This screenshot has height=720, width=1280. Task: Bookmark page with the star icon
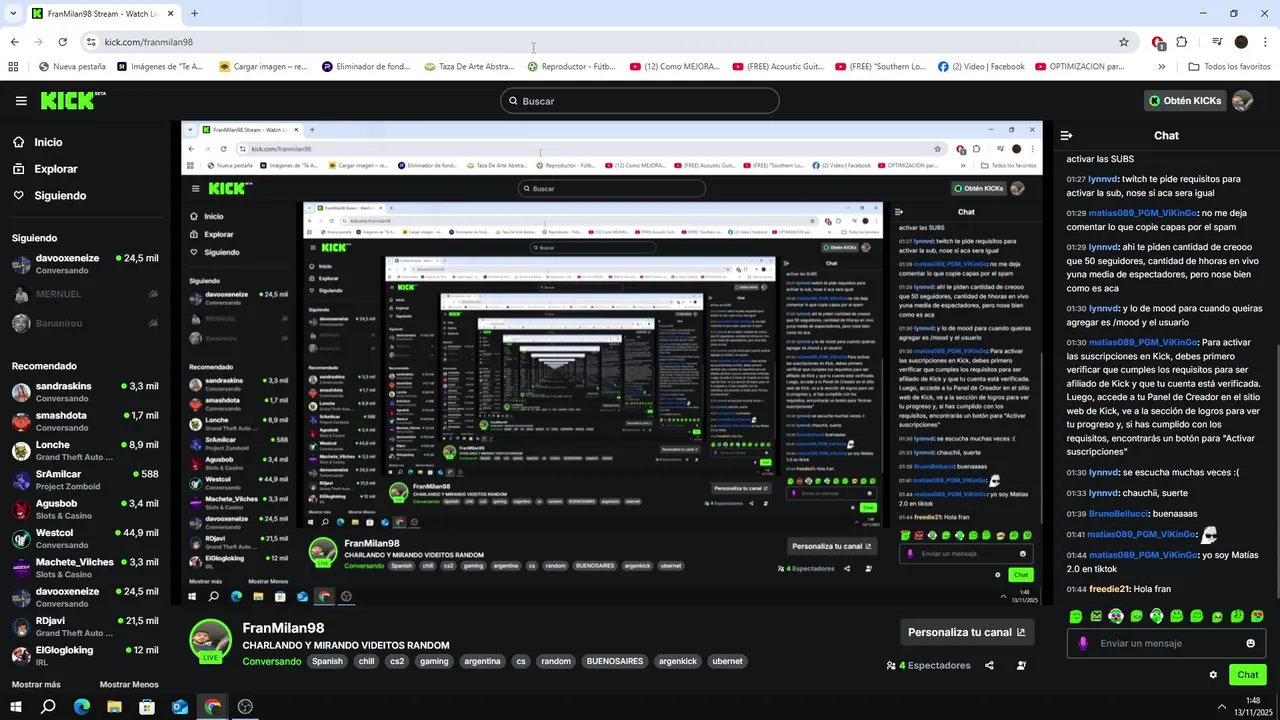tap(1124, 42)
